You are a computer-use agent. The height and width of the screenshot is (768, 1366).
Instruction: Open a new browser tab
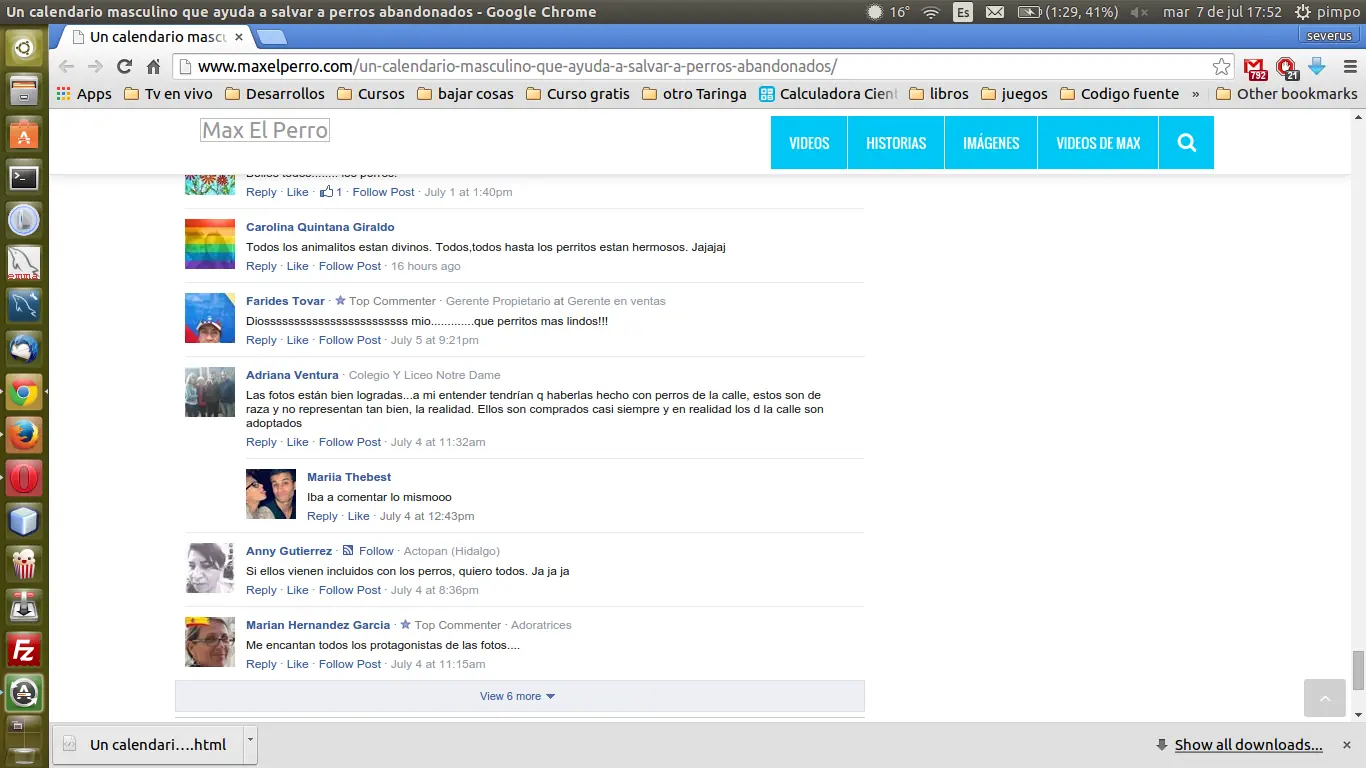[x=271, y=37]
